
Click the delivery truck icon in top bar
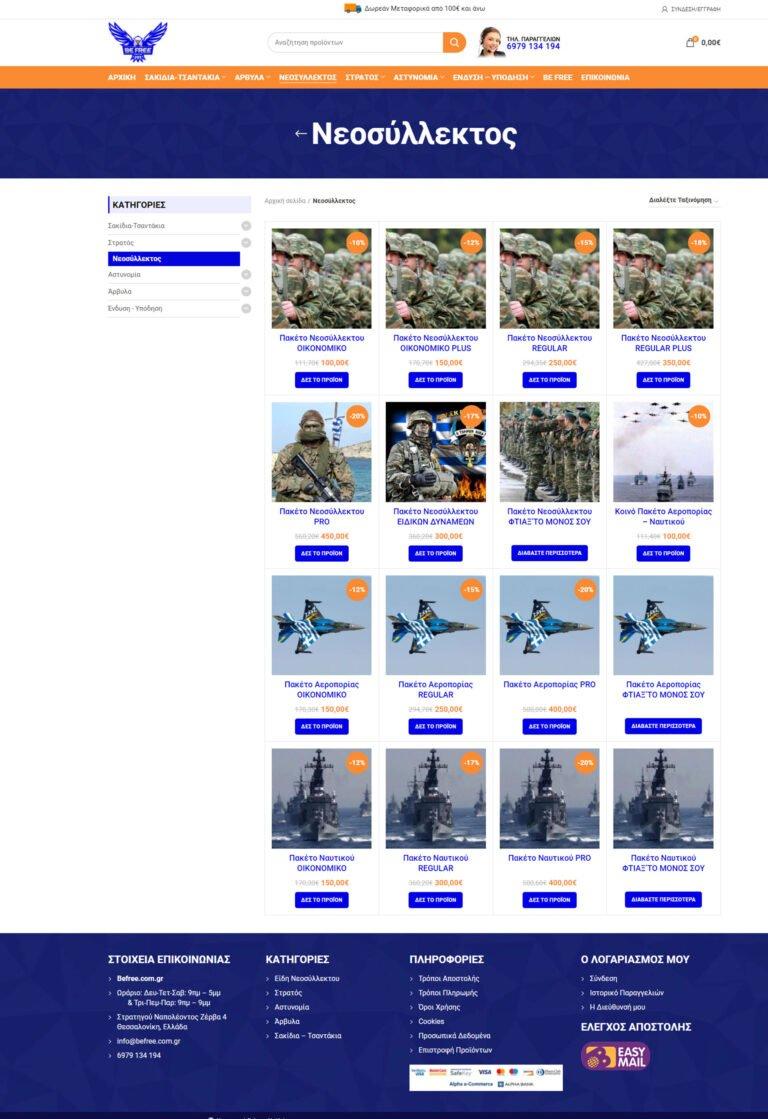click(x=352, y=8)
